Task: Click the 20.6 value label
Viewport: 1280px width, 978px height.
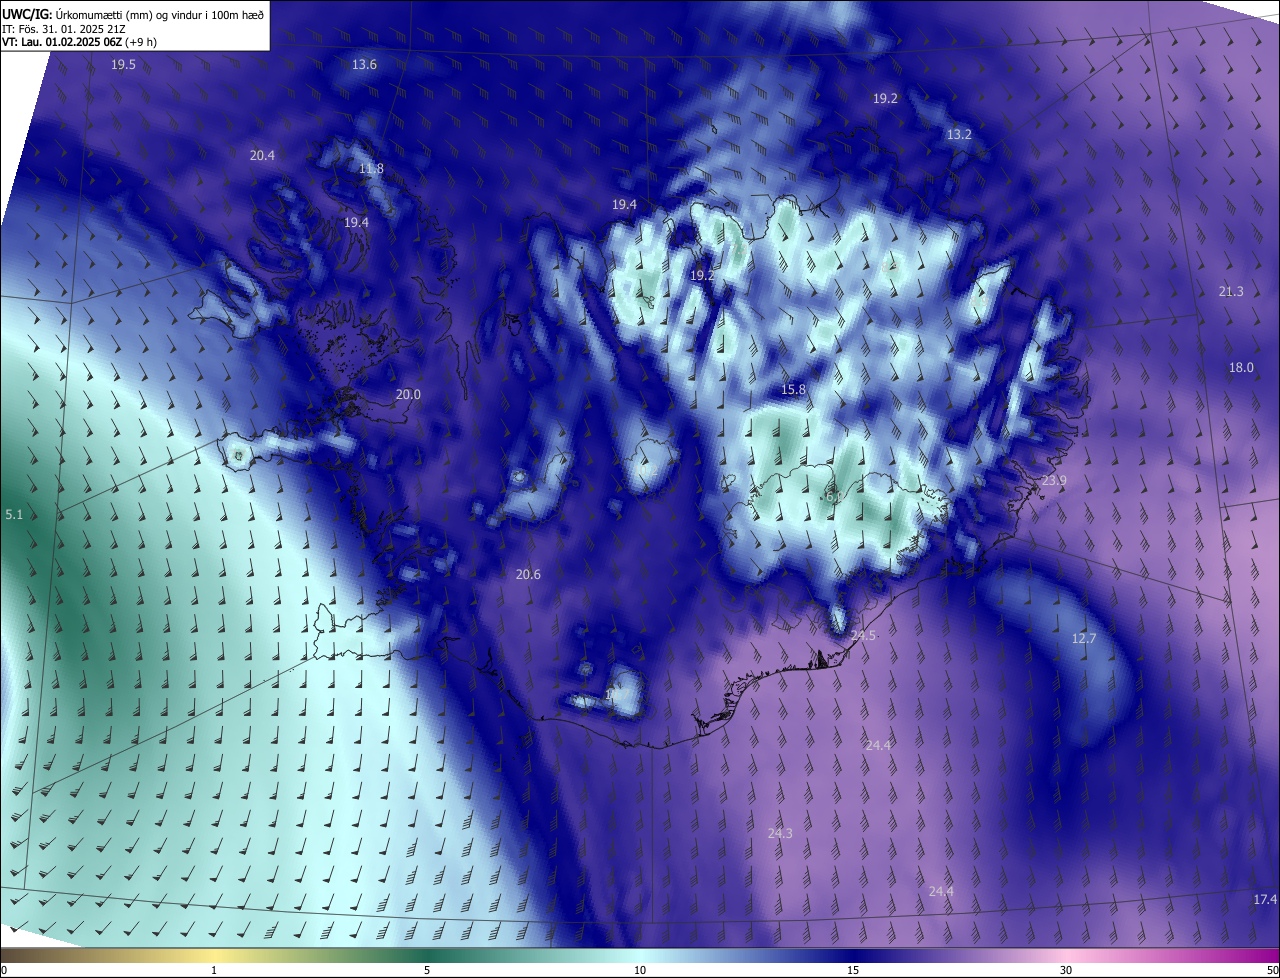Action: tap(528, 575)
